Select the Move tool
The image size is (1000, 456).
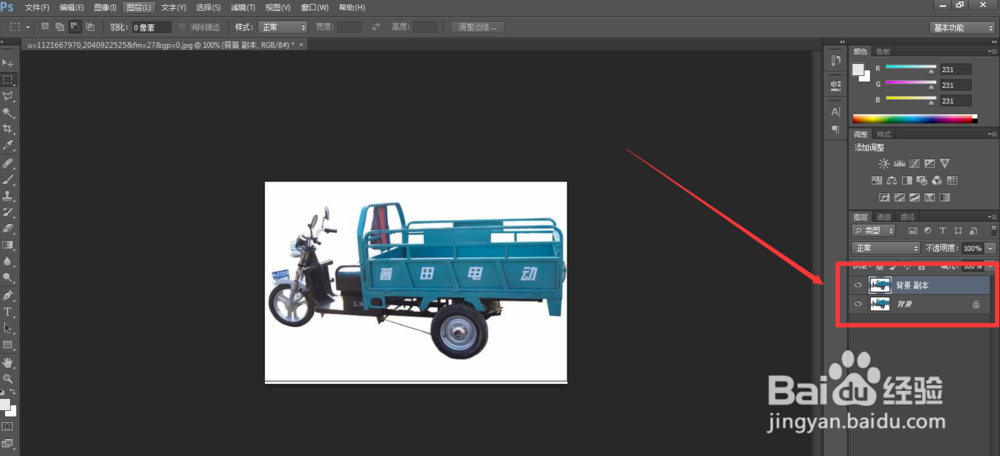pos(8,63)
